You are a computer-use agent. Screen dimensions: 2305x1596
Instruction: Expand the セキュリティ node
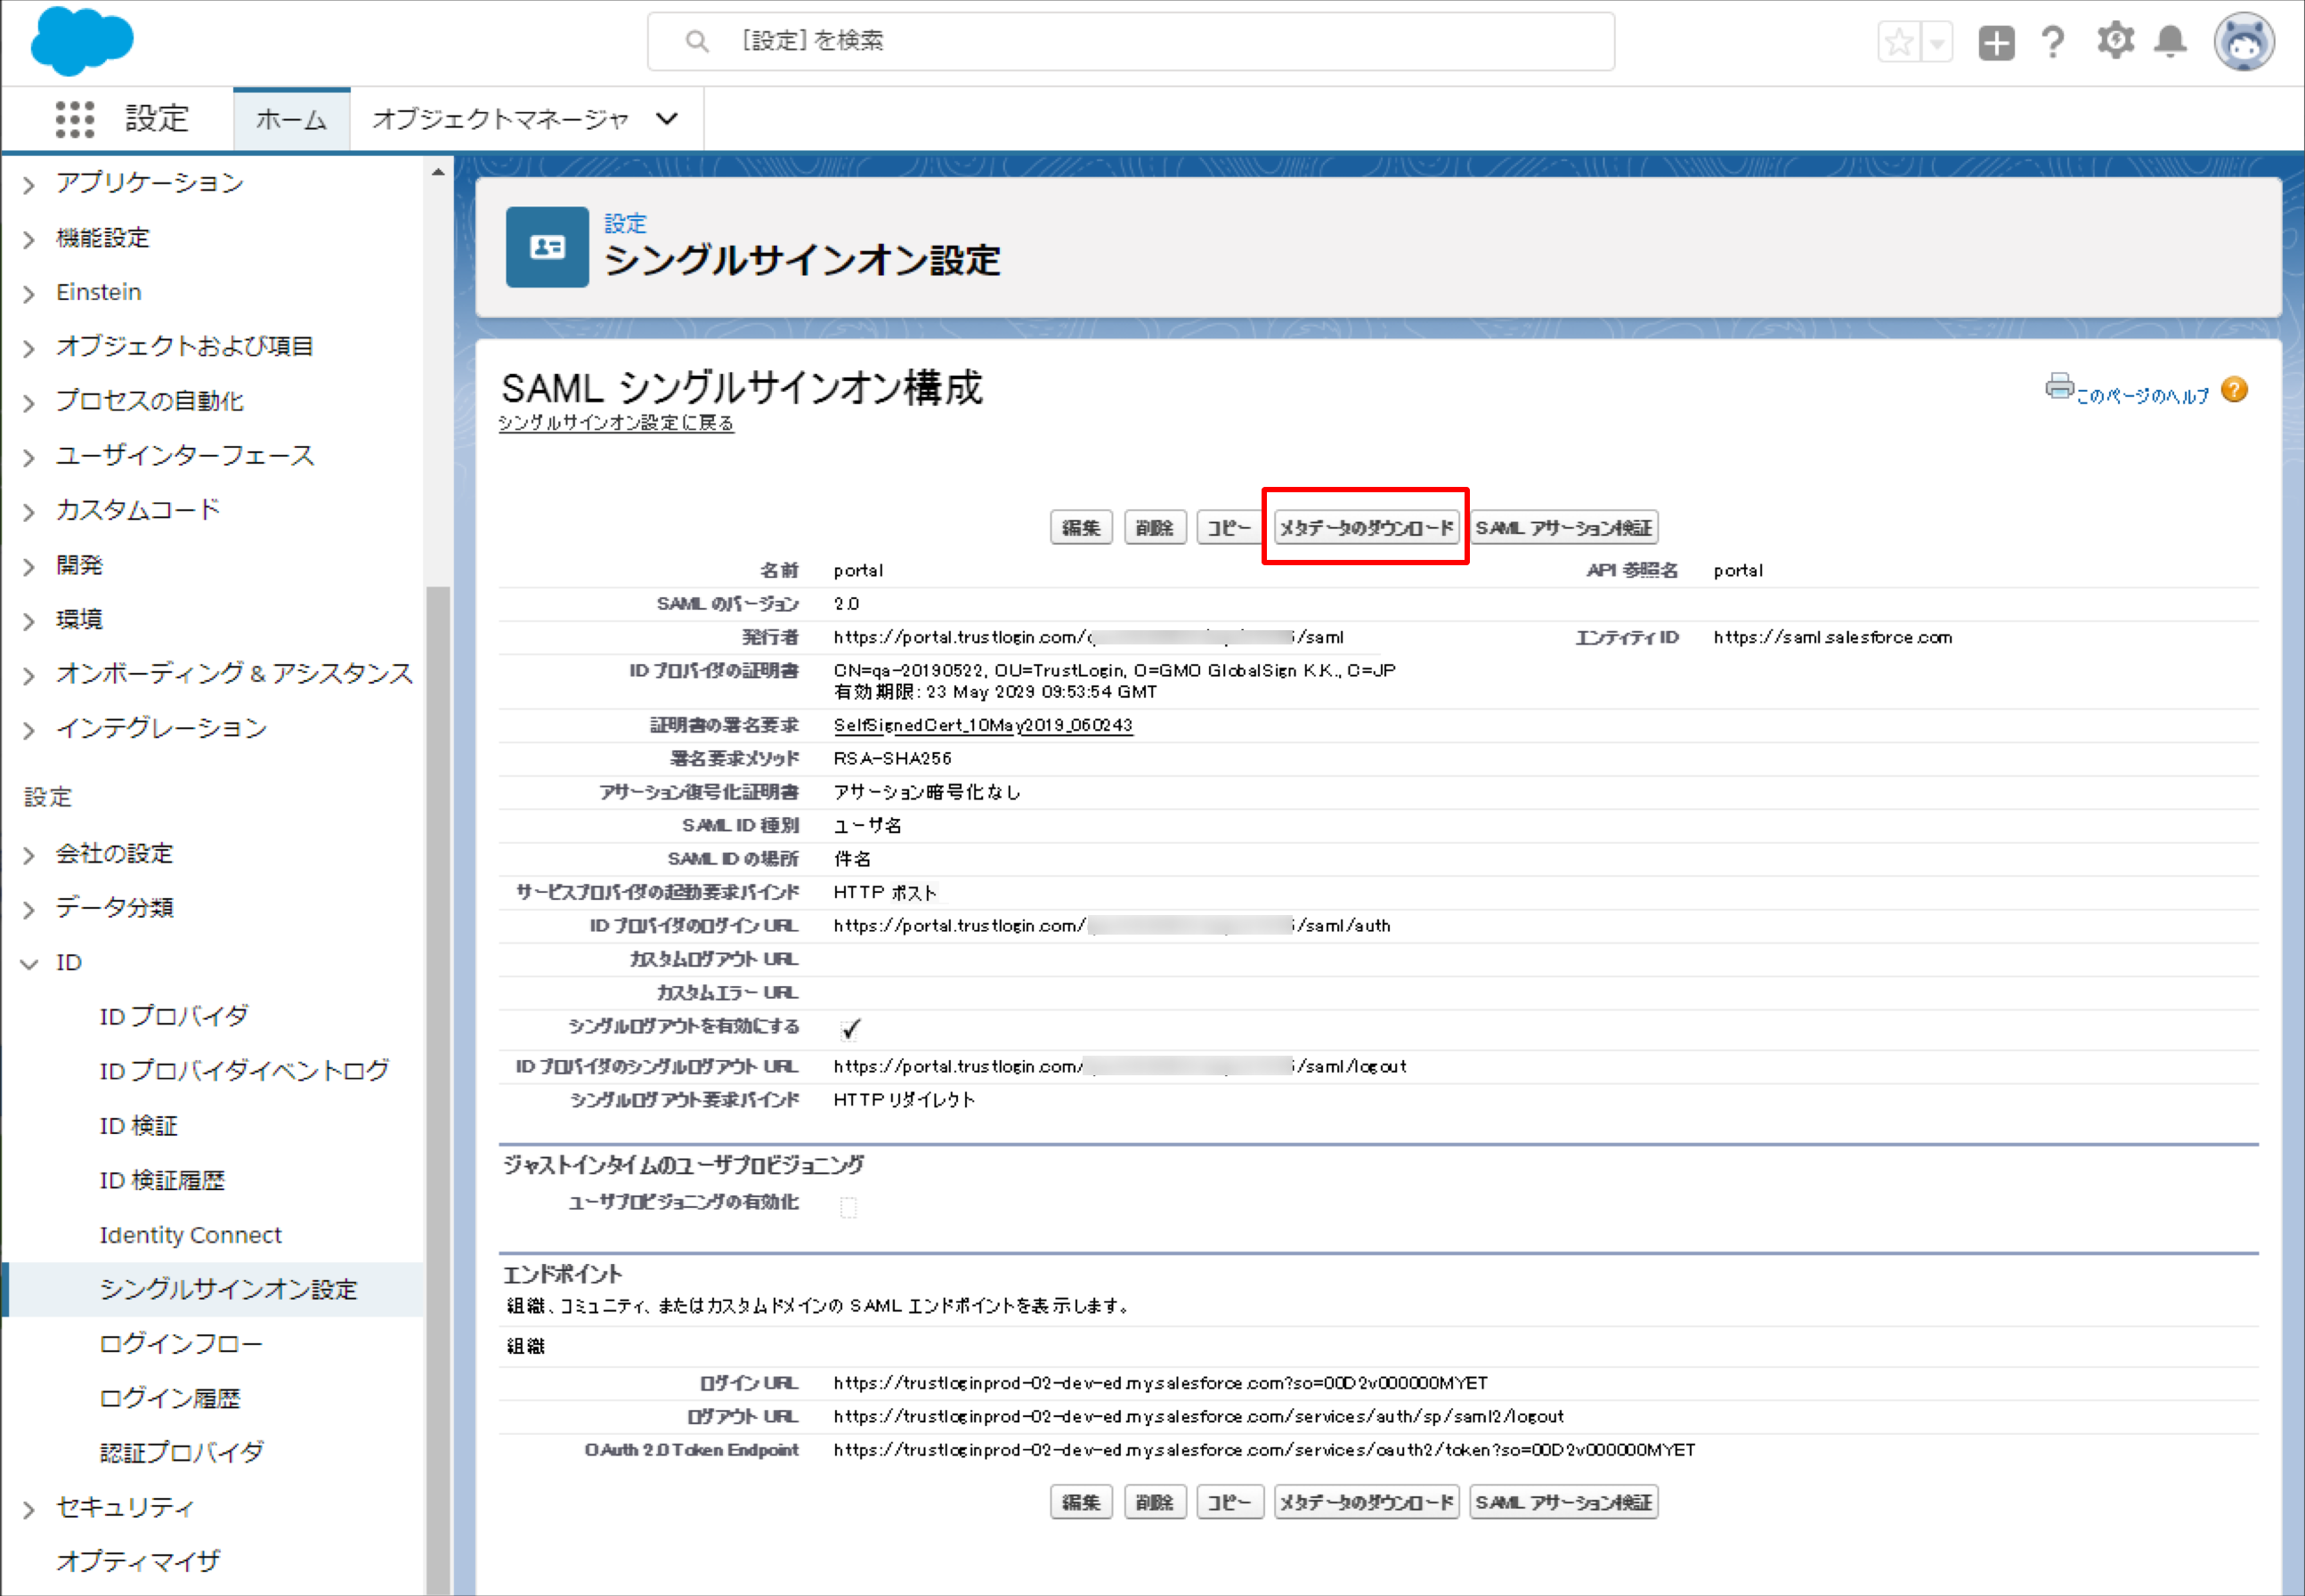tap(30, 1509)
